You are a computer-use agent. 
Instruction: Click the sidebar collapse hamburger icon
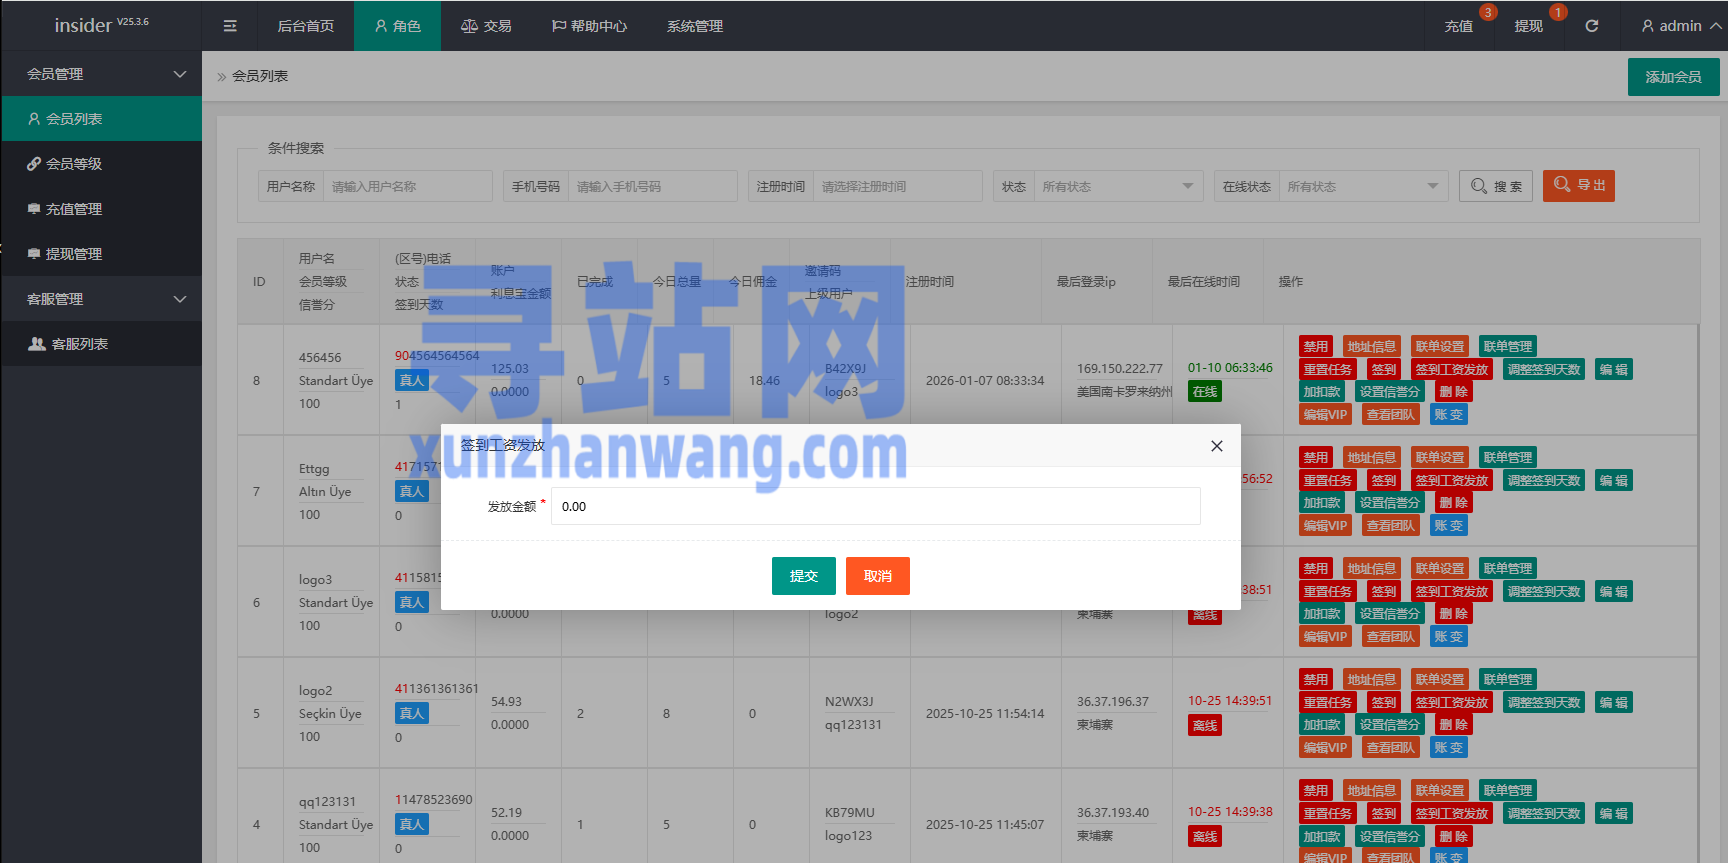(x=230, y=26)
